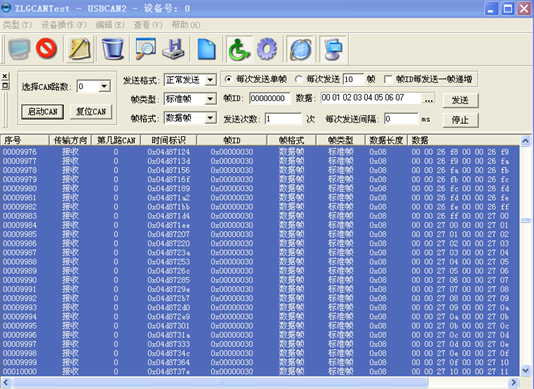Click the horizontal scrollbar right arrow

514,383
